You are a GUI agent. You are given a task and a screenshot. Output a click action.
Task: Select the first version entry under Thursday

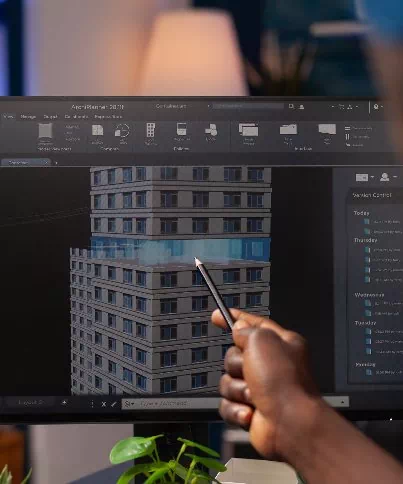(382, 250)
